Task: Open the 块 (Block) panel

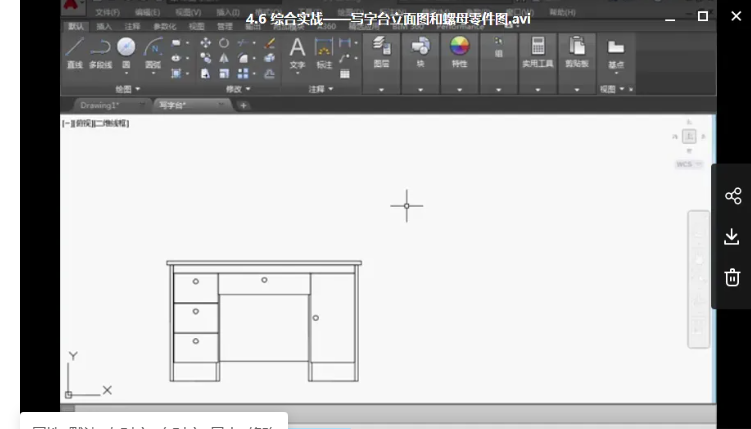Action: click(420, 52)
